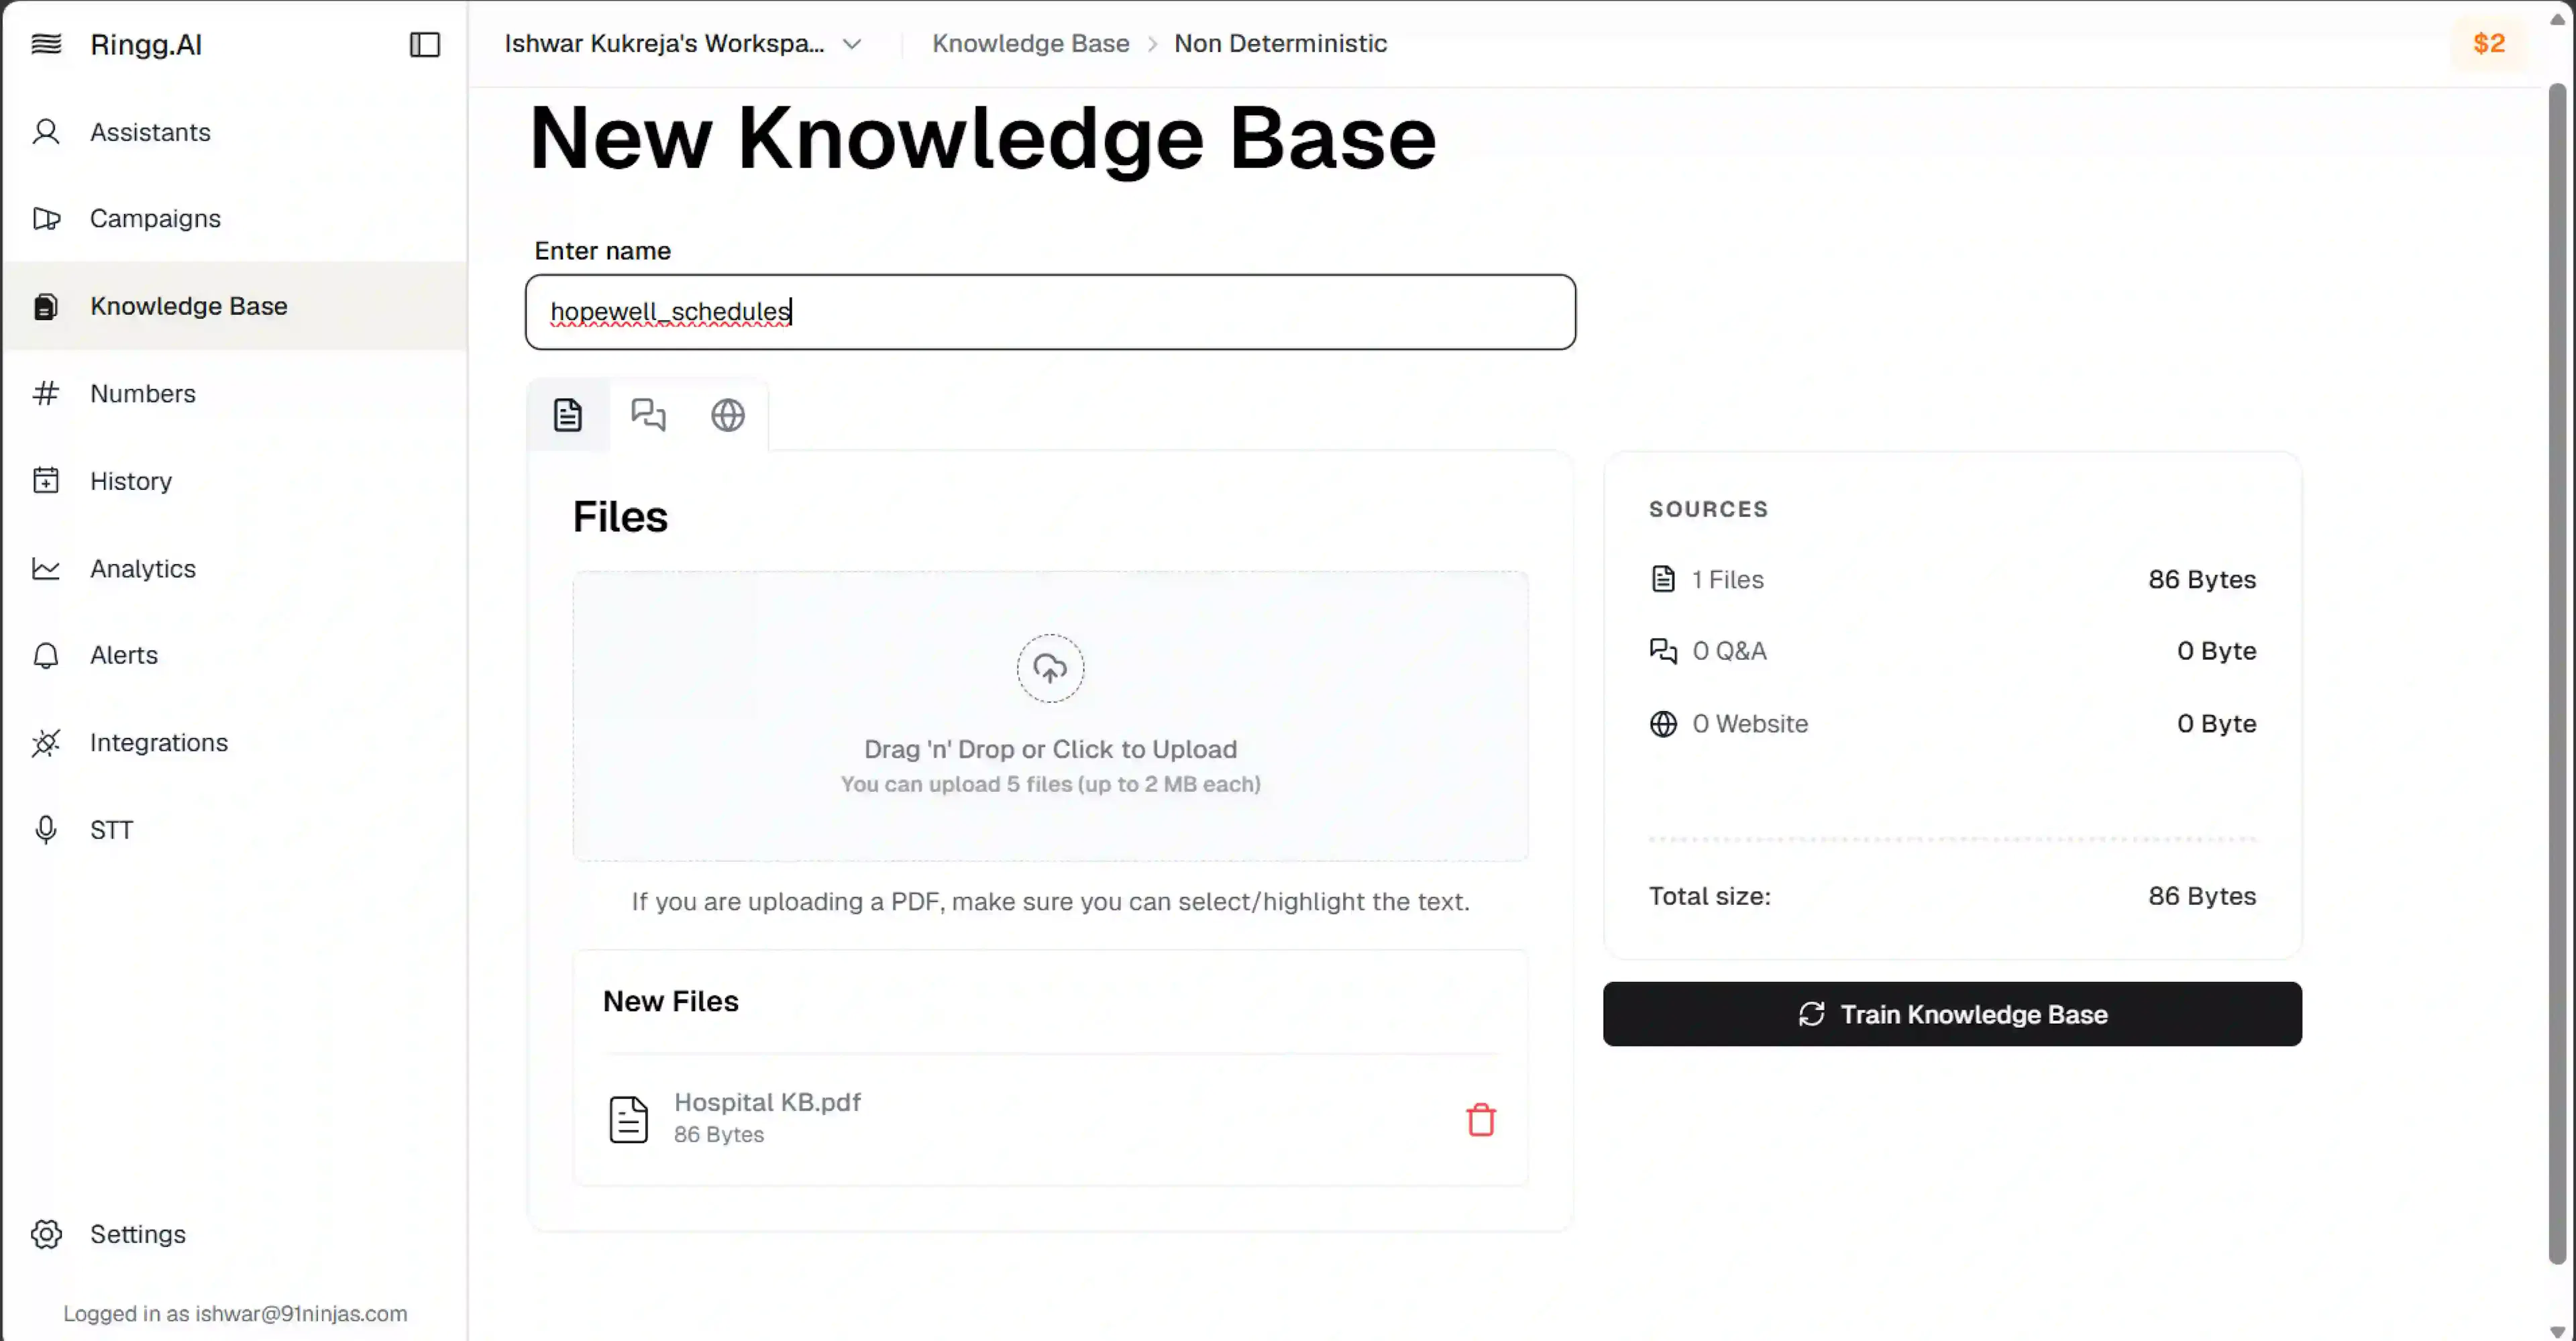Click the Enter name input field
Screen dimensions: 2576x1341
(x=1050, y=312)
